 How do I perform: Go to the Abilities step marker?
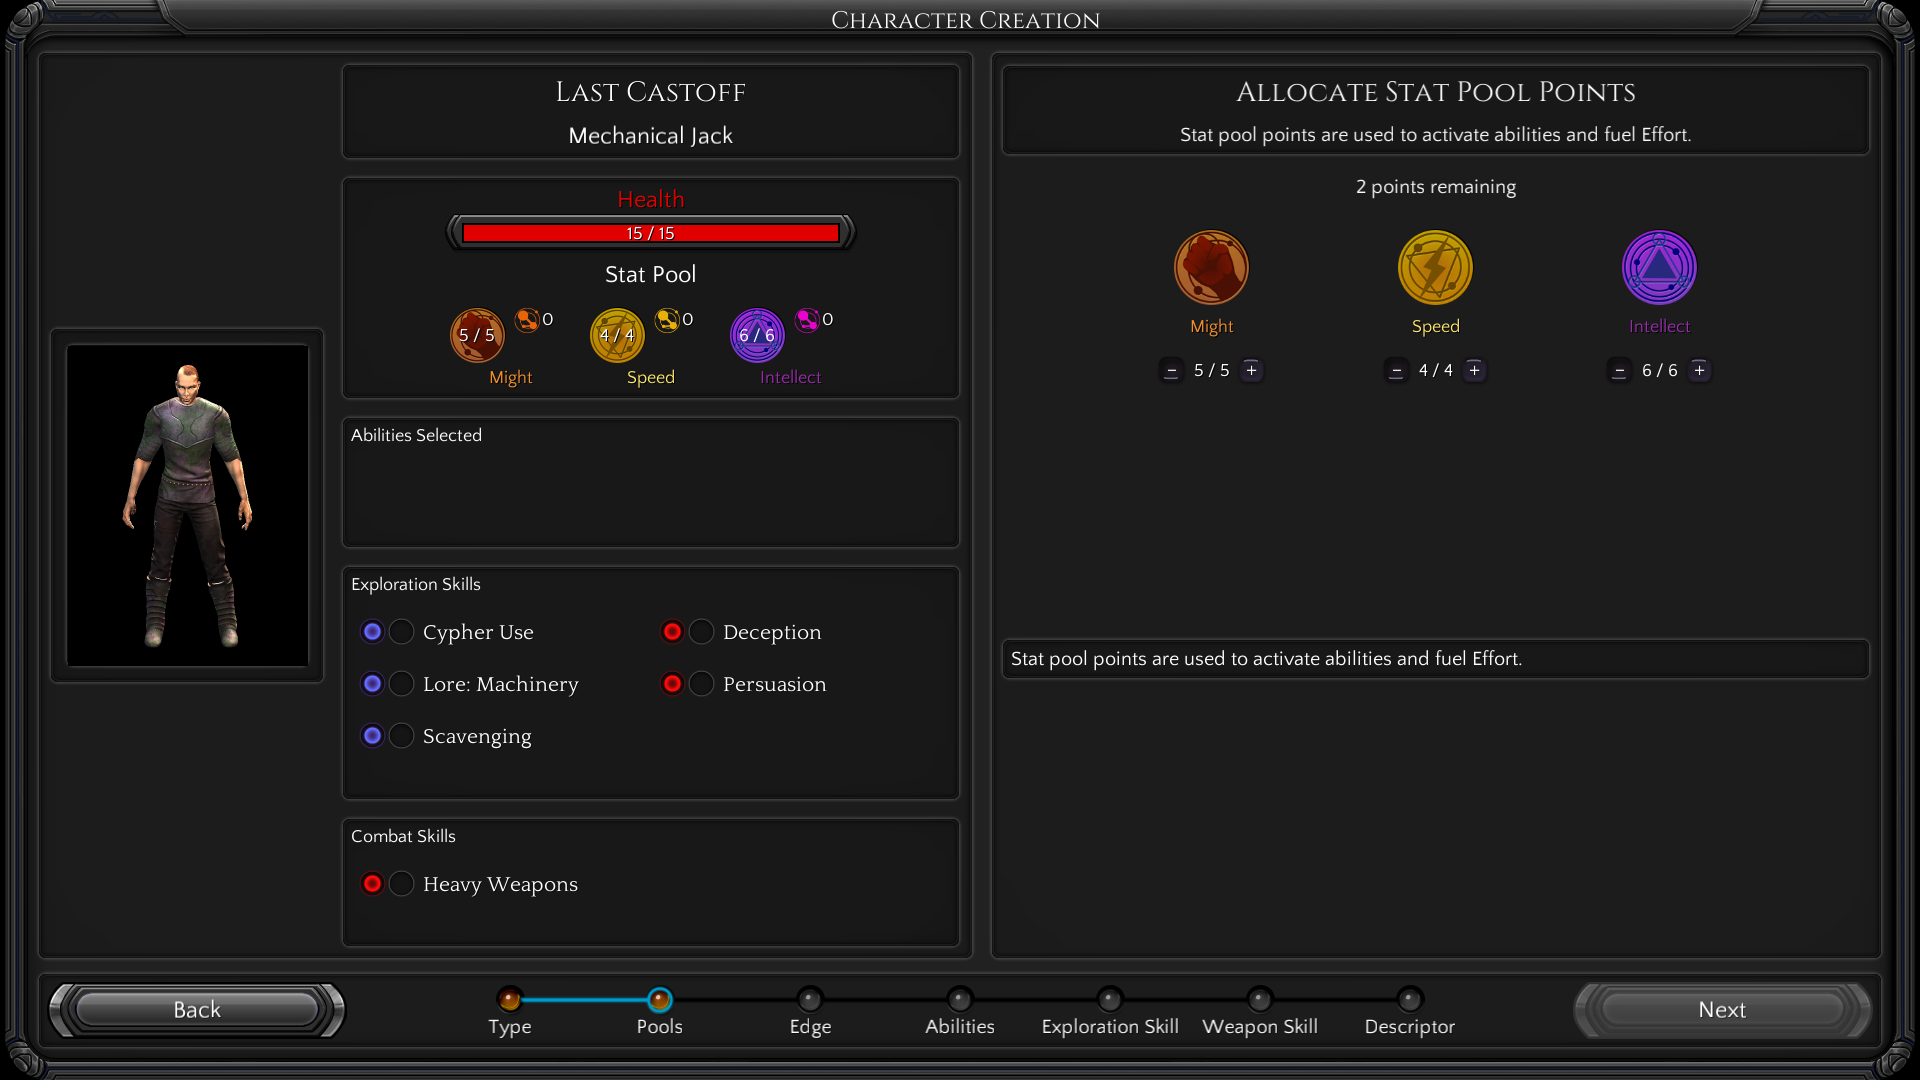959,999
